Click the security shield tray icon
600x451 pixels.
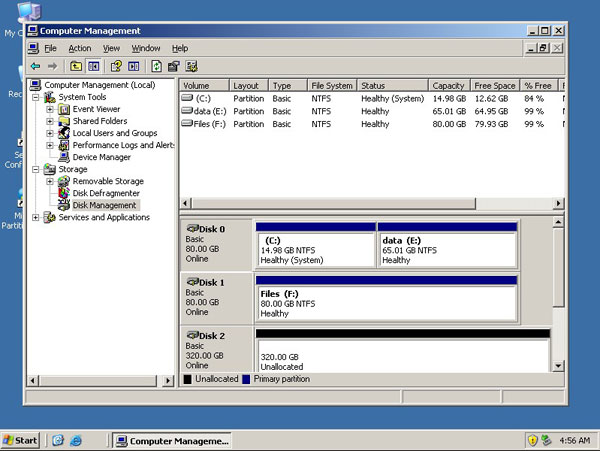[532, 441]
